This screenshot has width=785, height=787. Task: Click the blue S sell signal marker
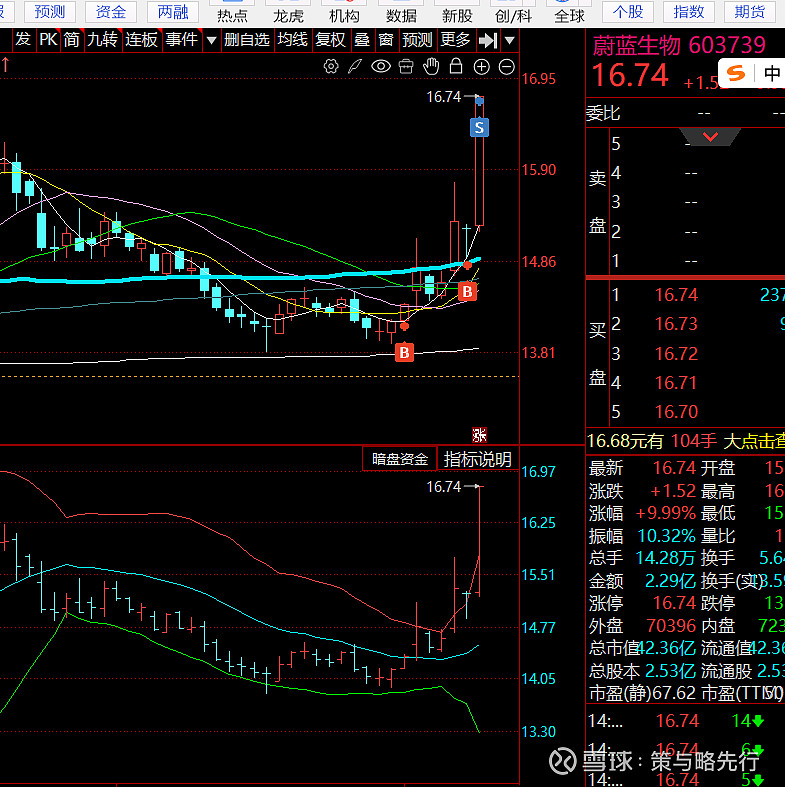pos(480,127)
